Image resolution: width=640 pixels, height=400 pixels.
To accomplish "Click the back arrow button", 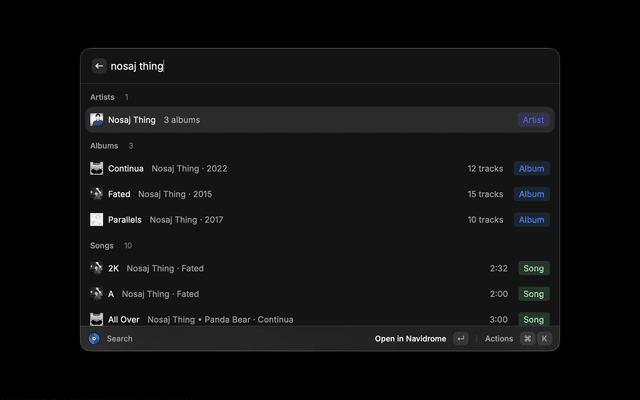I will coord(99,66).
